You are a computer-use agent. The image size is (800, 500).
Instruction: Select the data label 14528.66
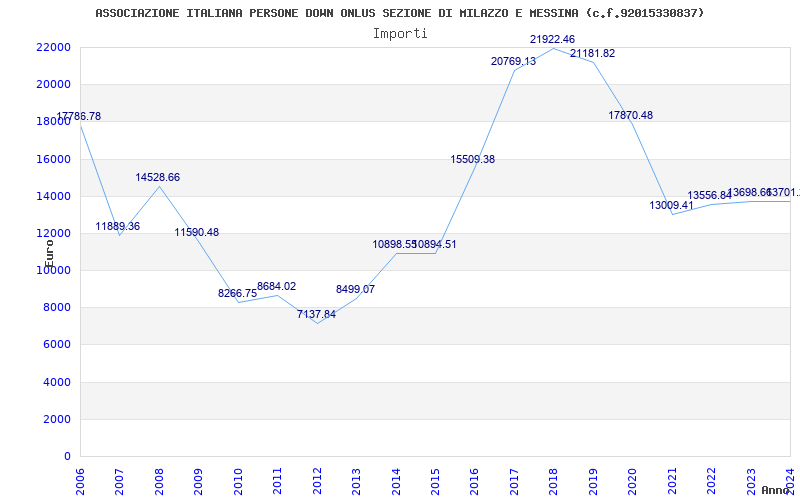tap(158, 178)
